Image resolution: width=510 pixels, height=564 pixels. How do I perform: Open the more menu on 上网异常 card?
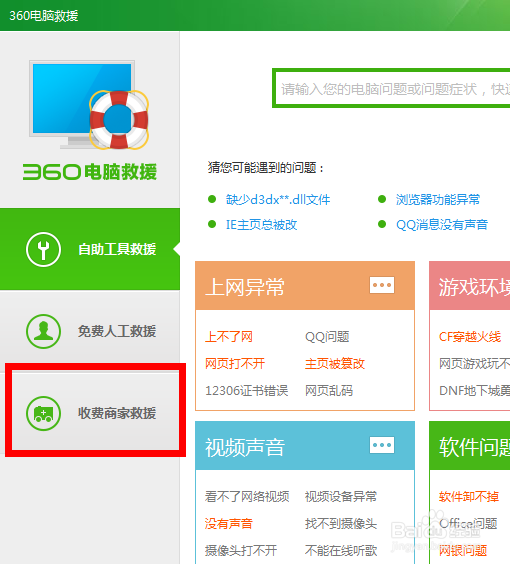pos(382,285)
